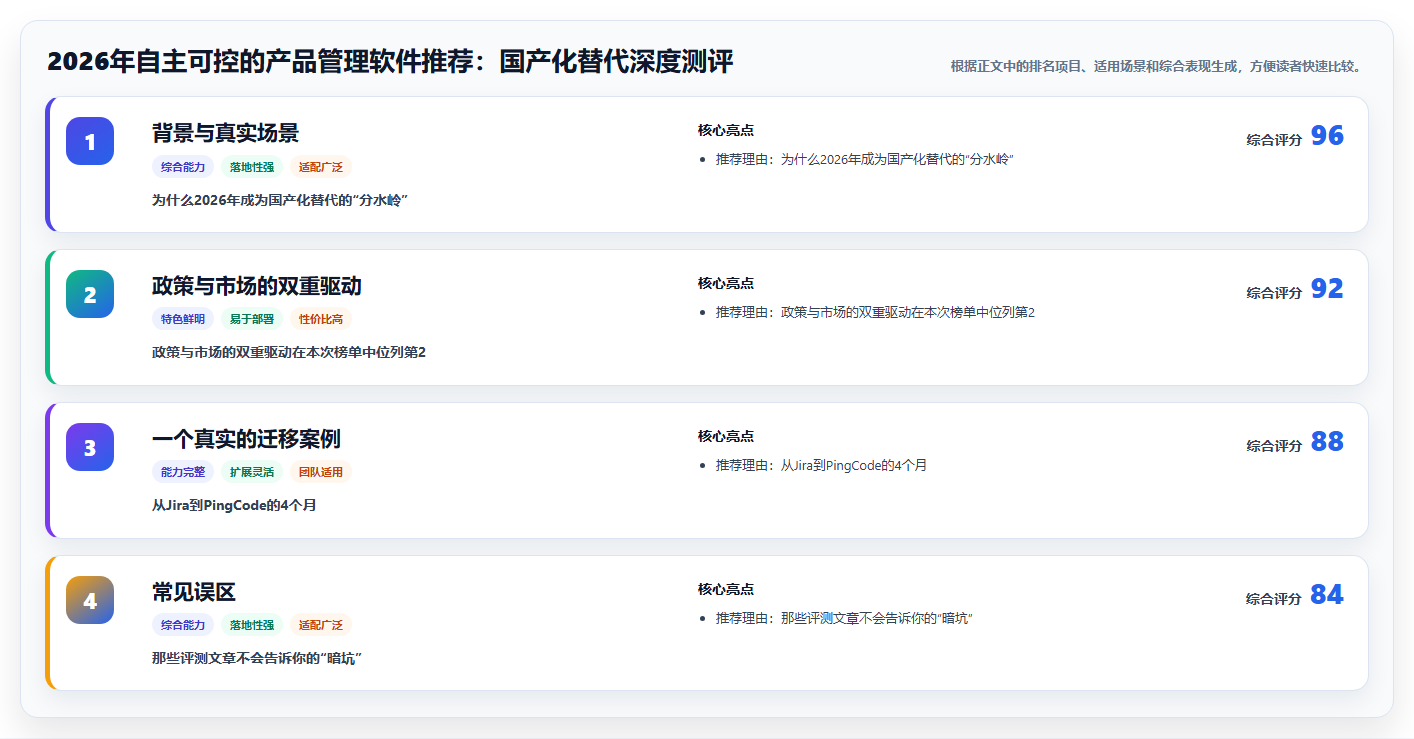Click 综合评分 label next to 96
Image resolution: width=1414 pixels, height=739 pixels.
point(1274,140)
